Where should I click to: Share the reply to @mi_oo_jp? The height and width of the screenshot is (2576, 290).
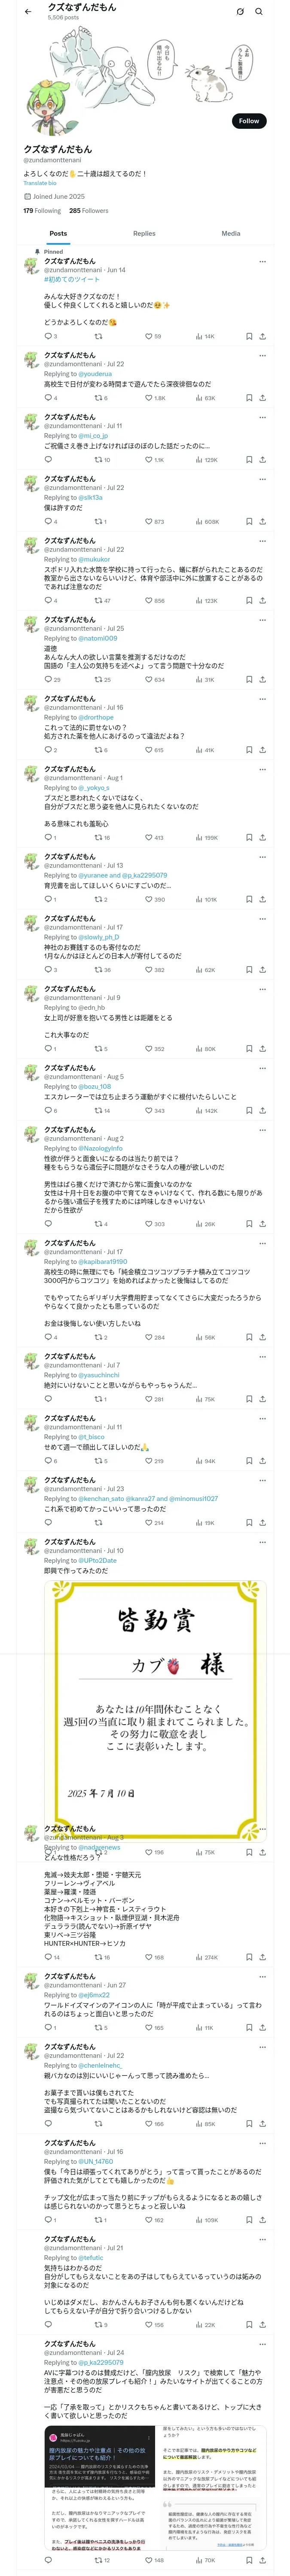262,460
